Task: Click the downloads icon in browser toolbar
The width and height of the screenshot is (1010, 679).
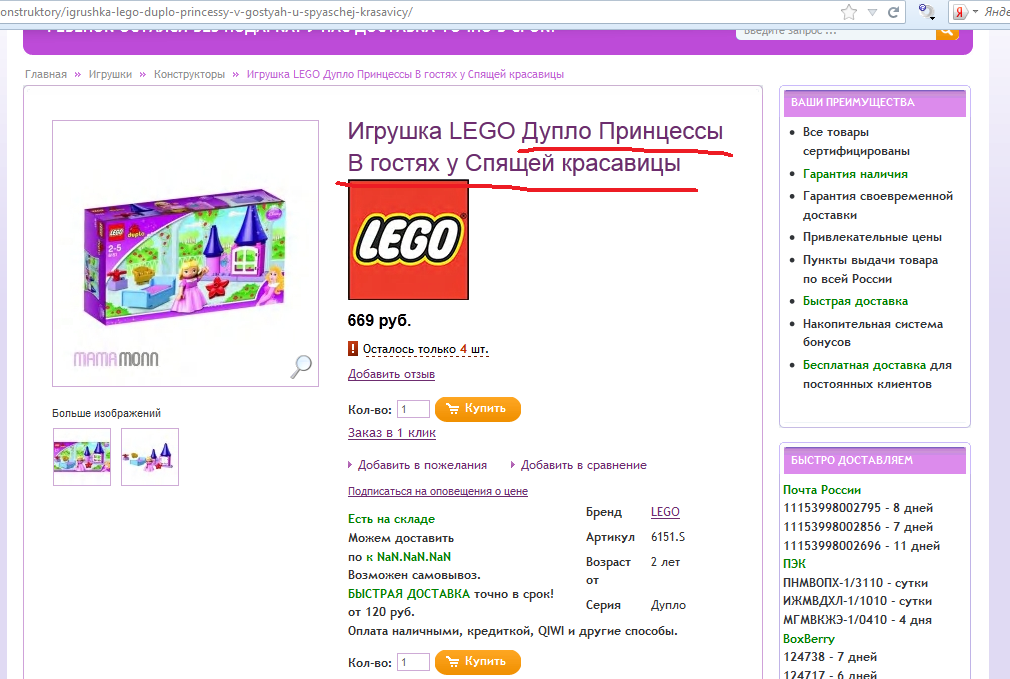Action: (x=927, y=12)
